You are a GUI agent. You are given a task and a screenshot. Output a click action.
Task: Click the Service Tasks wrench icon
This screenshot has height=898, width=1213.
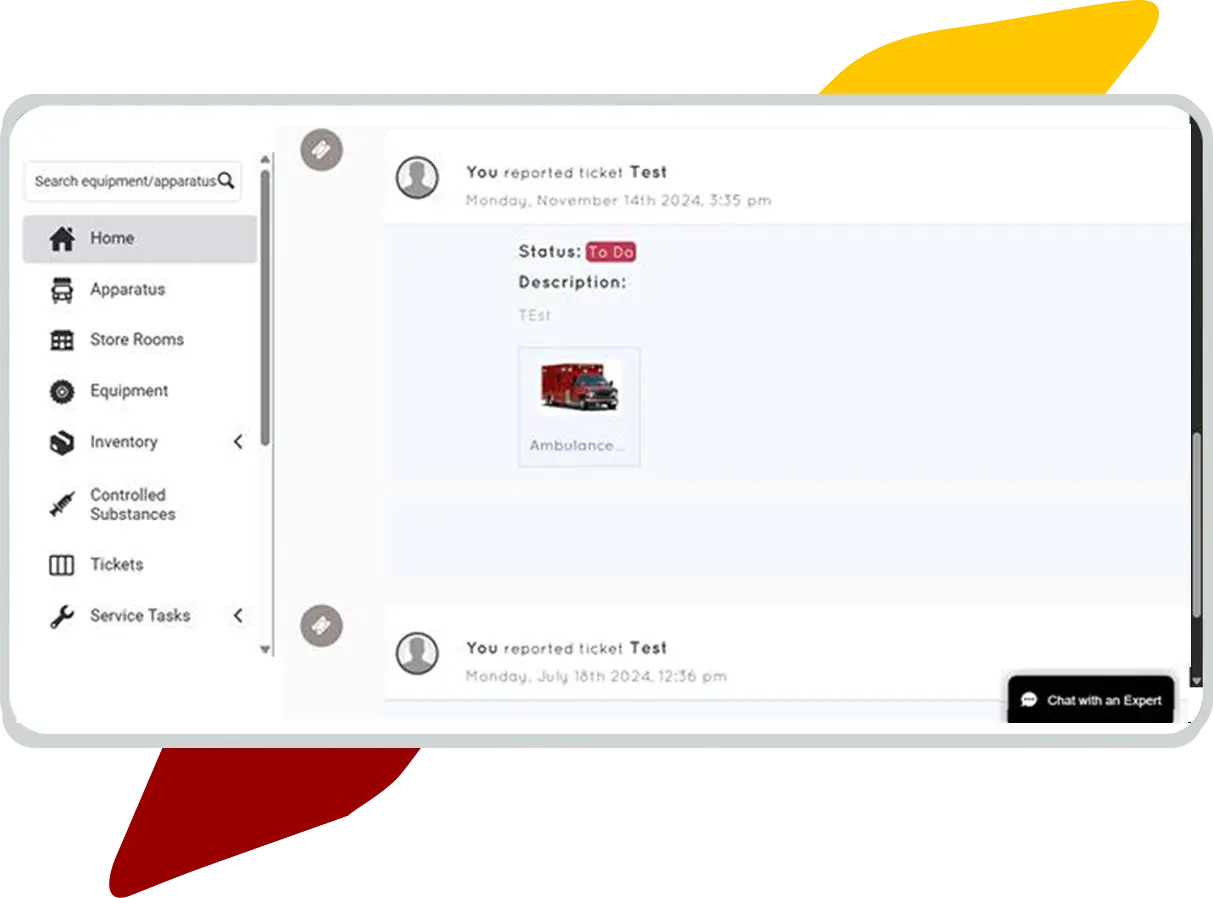pyautogui.click(x=62, y=617)
